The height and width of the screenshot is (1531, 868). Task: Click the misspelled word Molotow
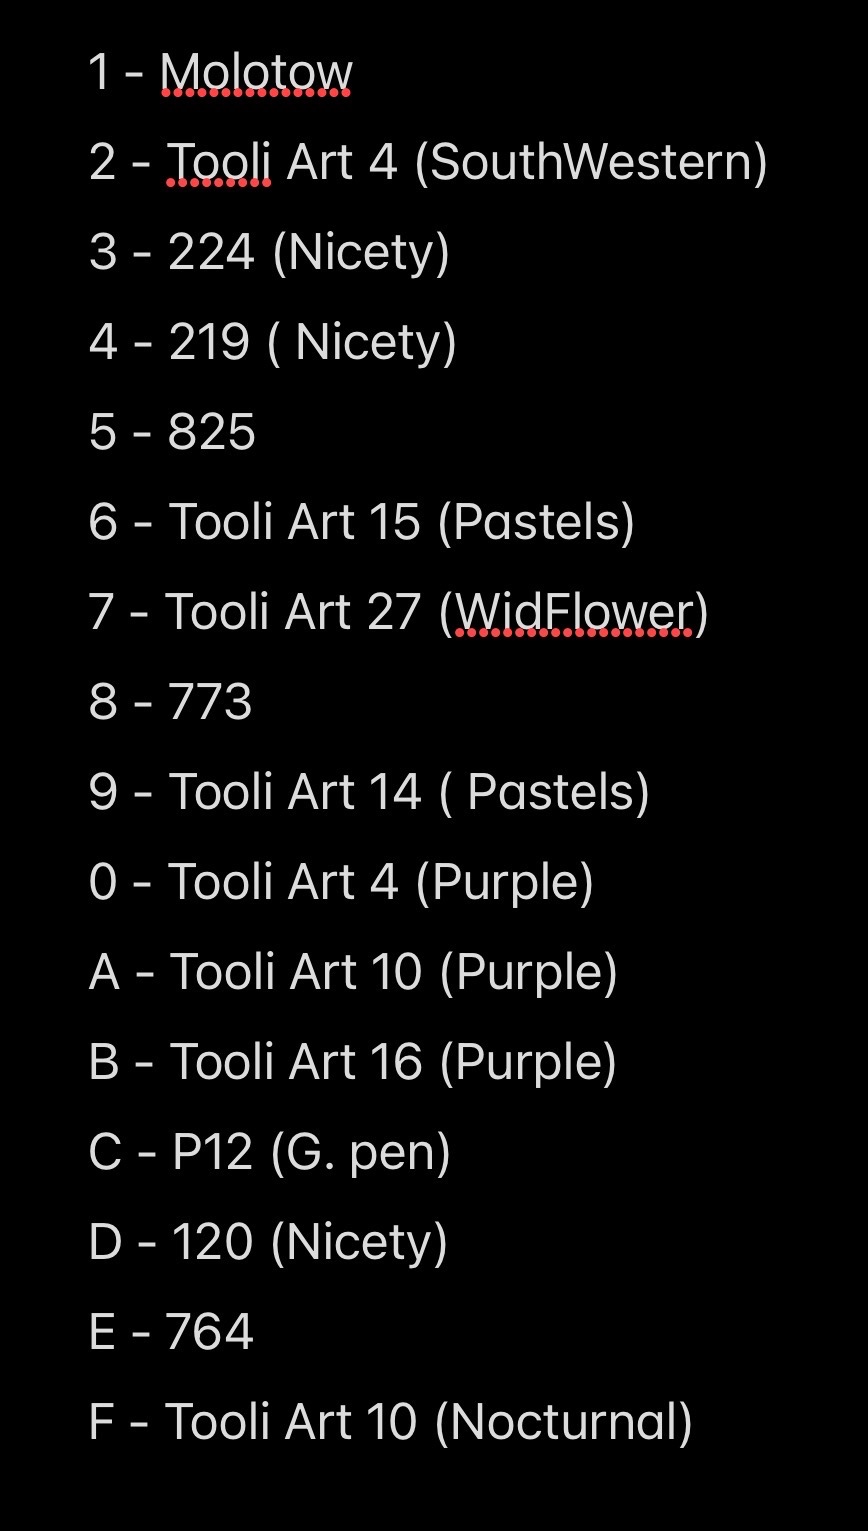[x=256, y=73]
